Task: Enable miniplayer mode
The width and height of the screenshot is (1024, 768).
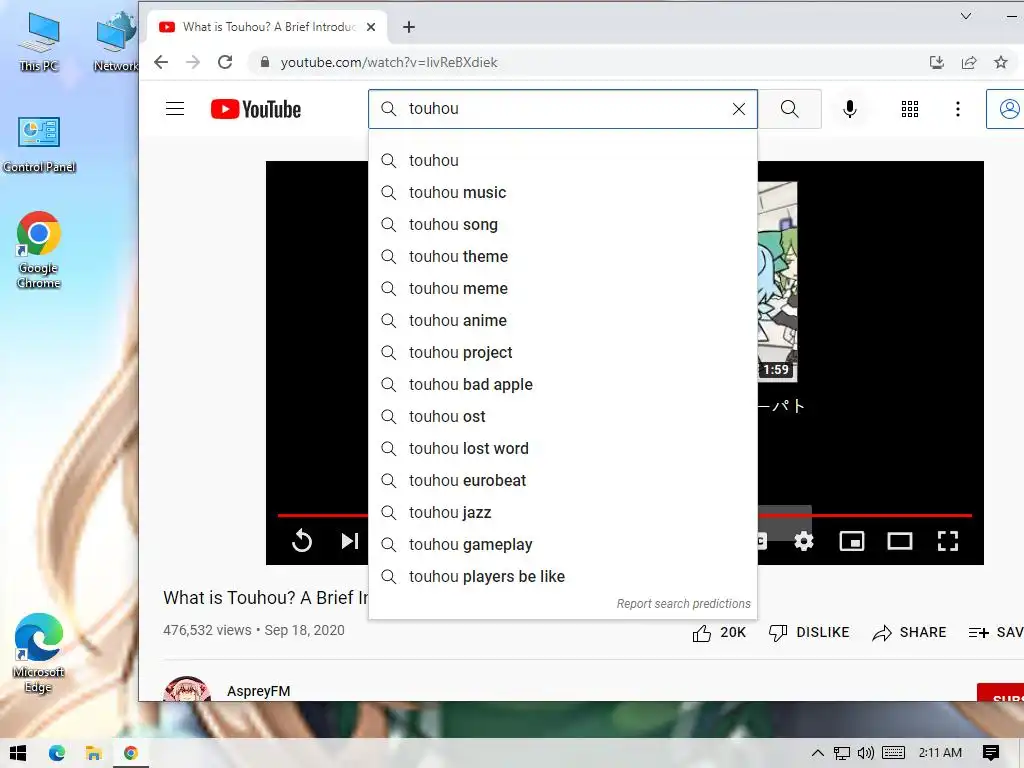Action: pyautogui.click(x=852, y=541)
